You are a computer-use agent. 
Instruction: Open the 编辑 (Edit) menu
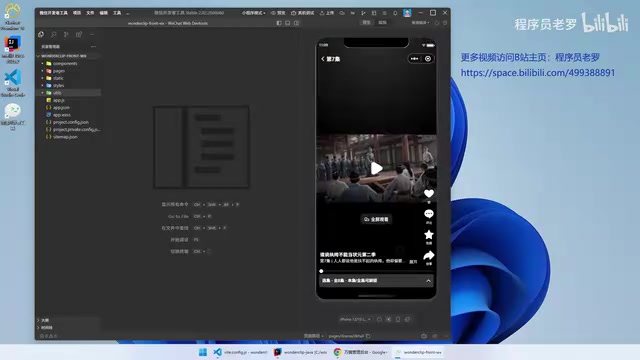104,13
